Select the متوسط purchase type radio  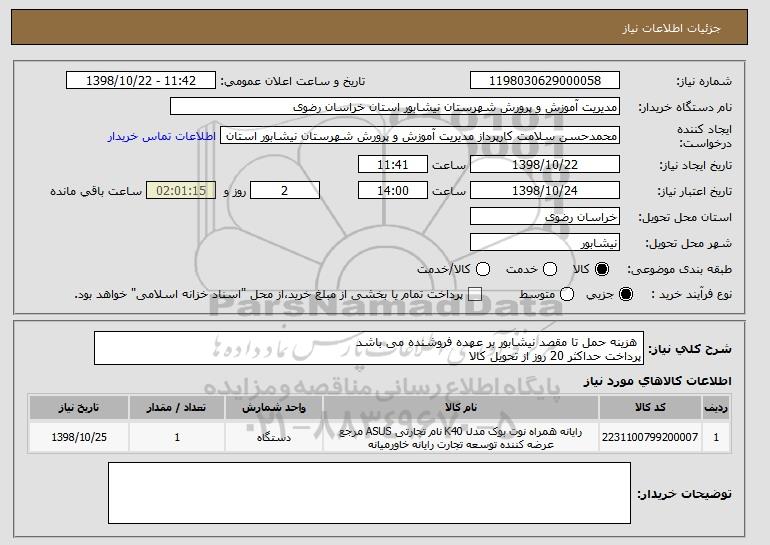click(567, 294)
